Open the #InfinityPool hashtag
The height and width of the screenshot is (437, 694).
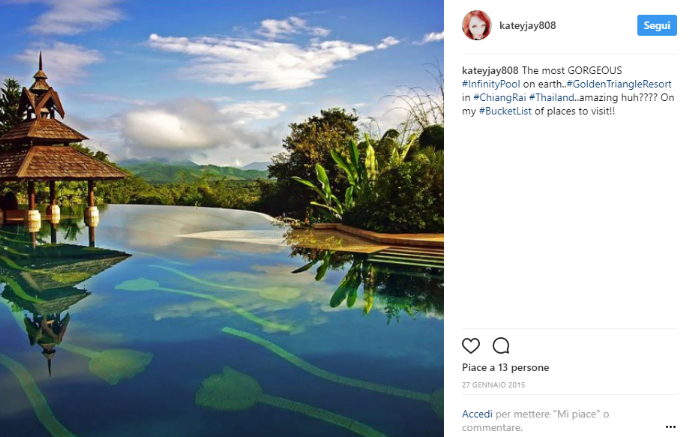(x=492, y=84)
